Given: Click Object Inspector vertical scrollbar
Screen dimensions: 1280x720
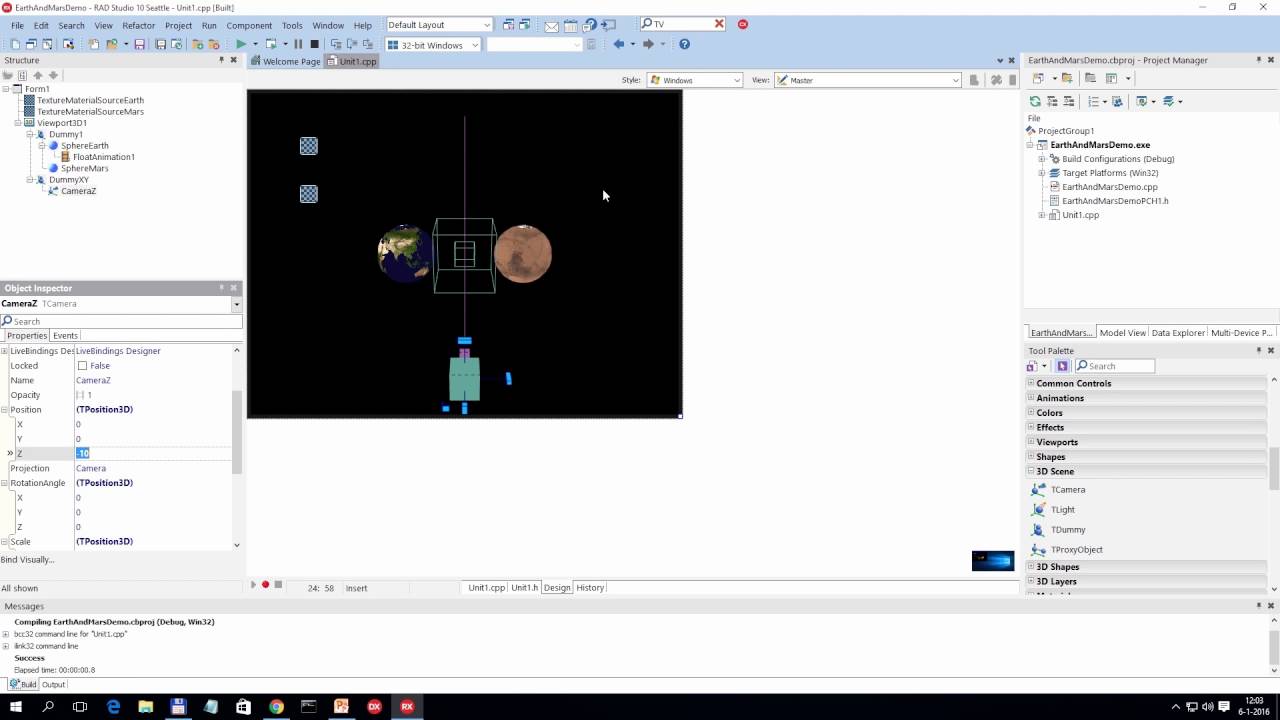Looking at the screenshot, I should click(x=237, y=430).
